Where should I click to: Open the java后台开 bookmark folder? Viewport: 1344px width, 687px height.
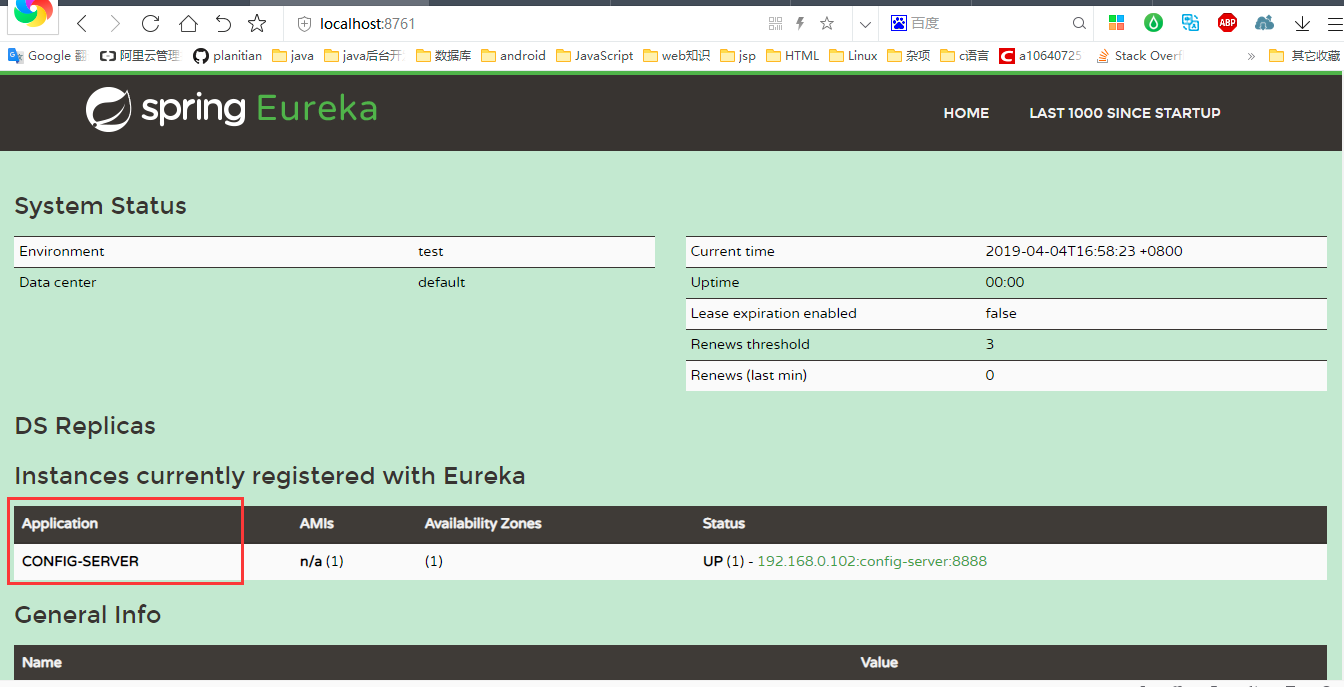[363, 56]
